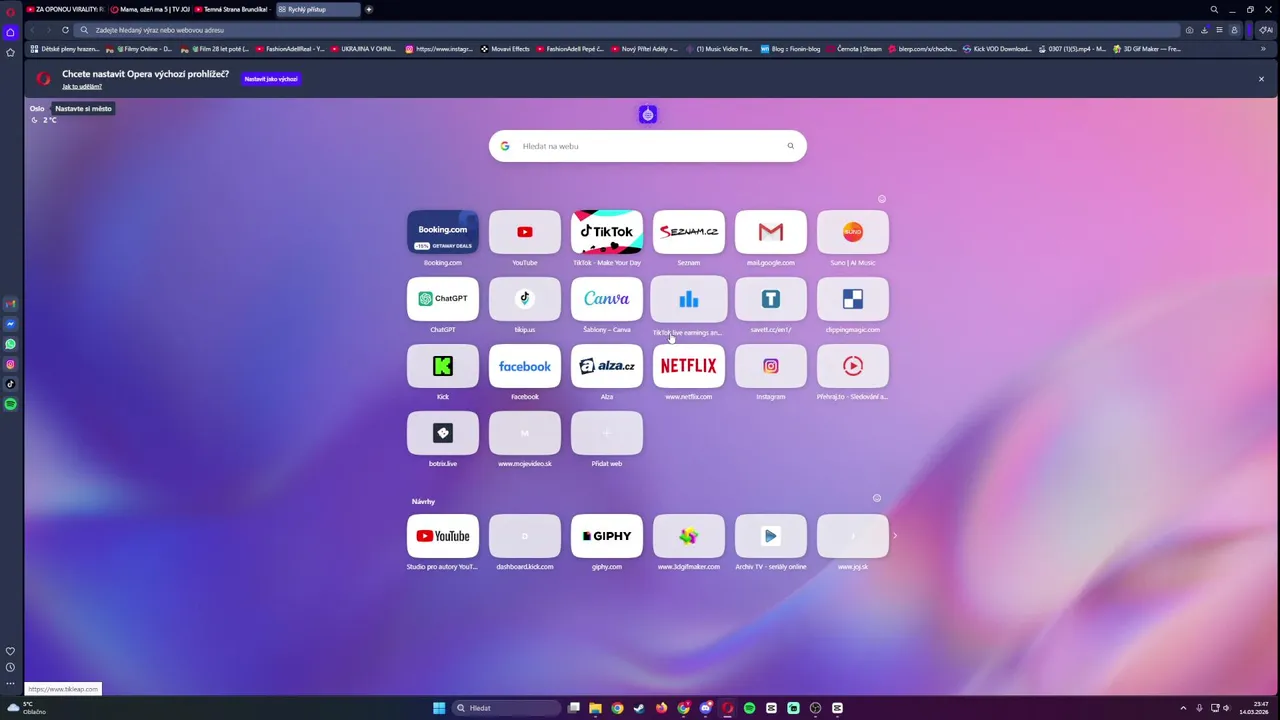Screen dimensions: 1280x720
Task: Open suggested giphy.com tile
Action: (606, 536)
